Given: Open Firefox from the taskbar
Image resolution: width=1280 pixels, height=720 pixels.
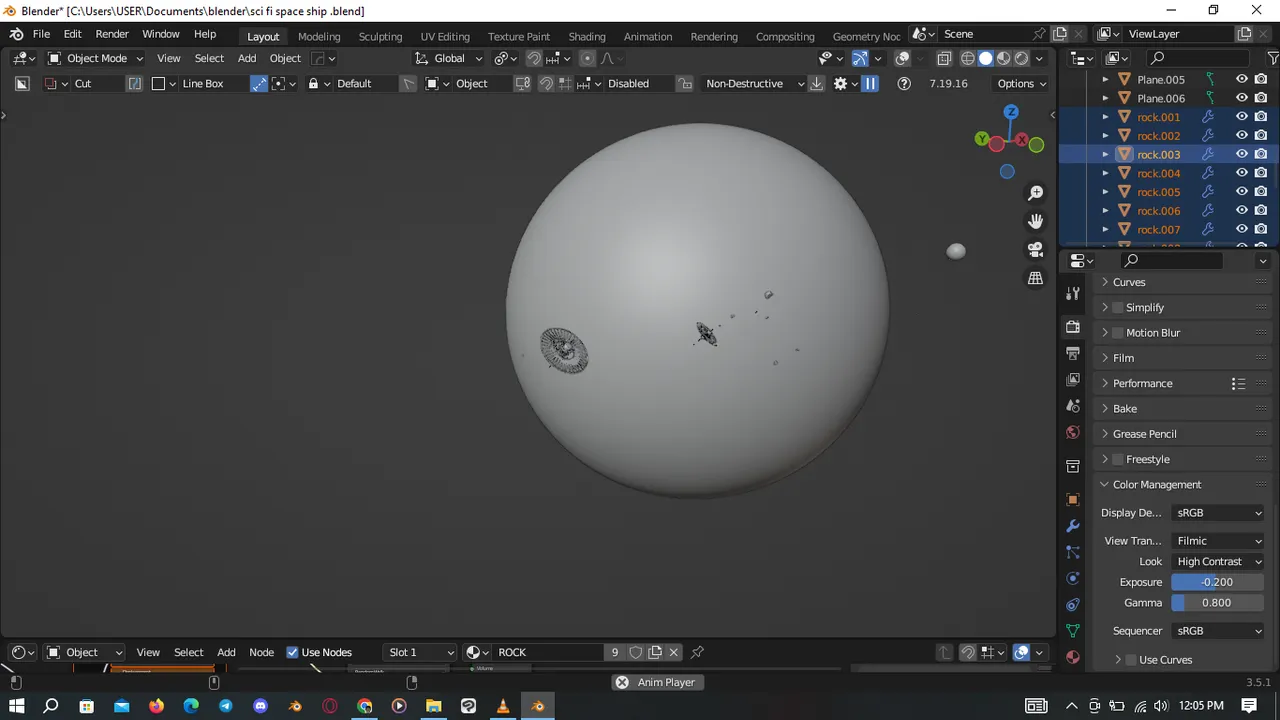Looking at the screenshot, I should pyautogui.click(x=156, y=706).
